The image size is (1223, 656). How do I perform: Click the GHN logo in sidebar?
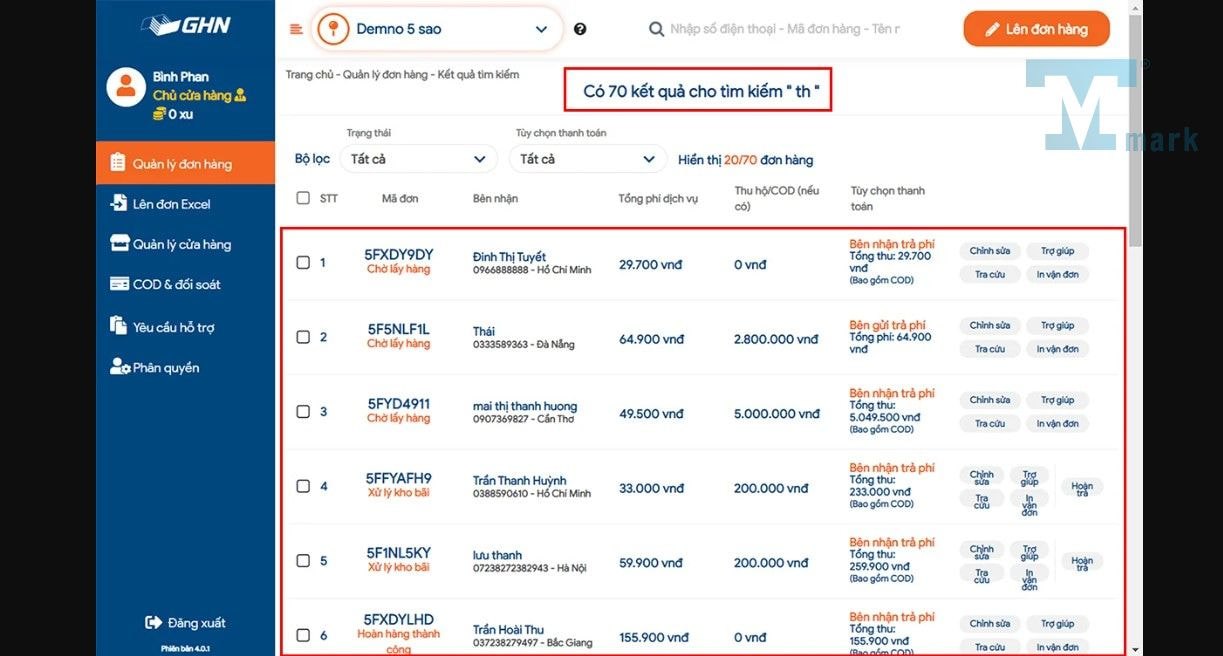pos(186,25)
